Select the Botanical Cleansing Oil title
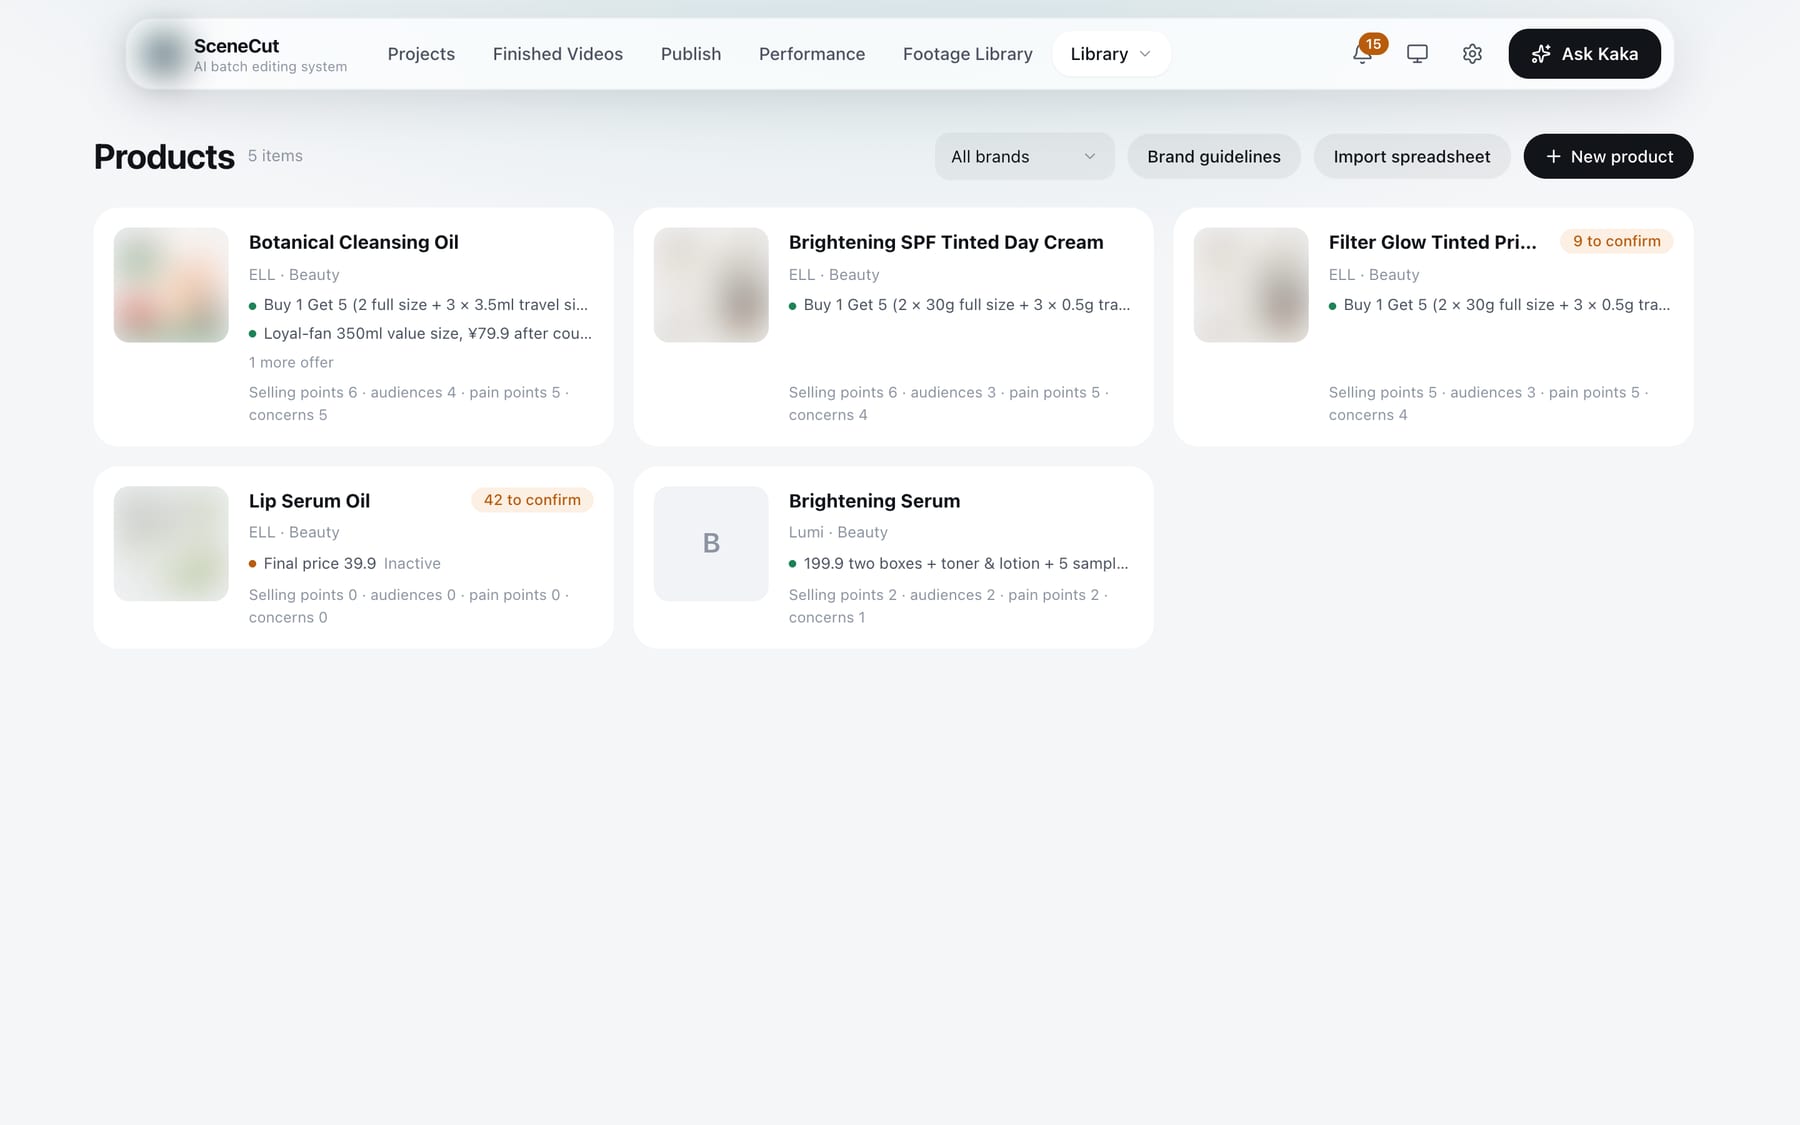Image resolution: width=1800 pixels, height=1125 pixels. [x=354, y=242]
